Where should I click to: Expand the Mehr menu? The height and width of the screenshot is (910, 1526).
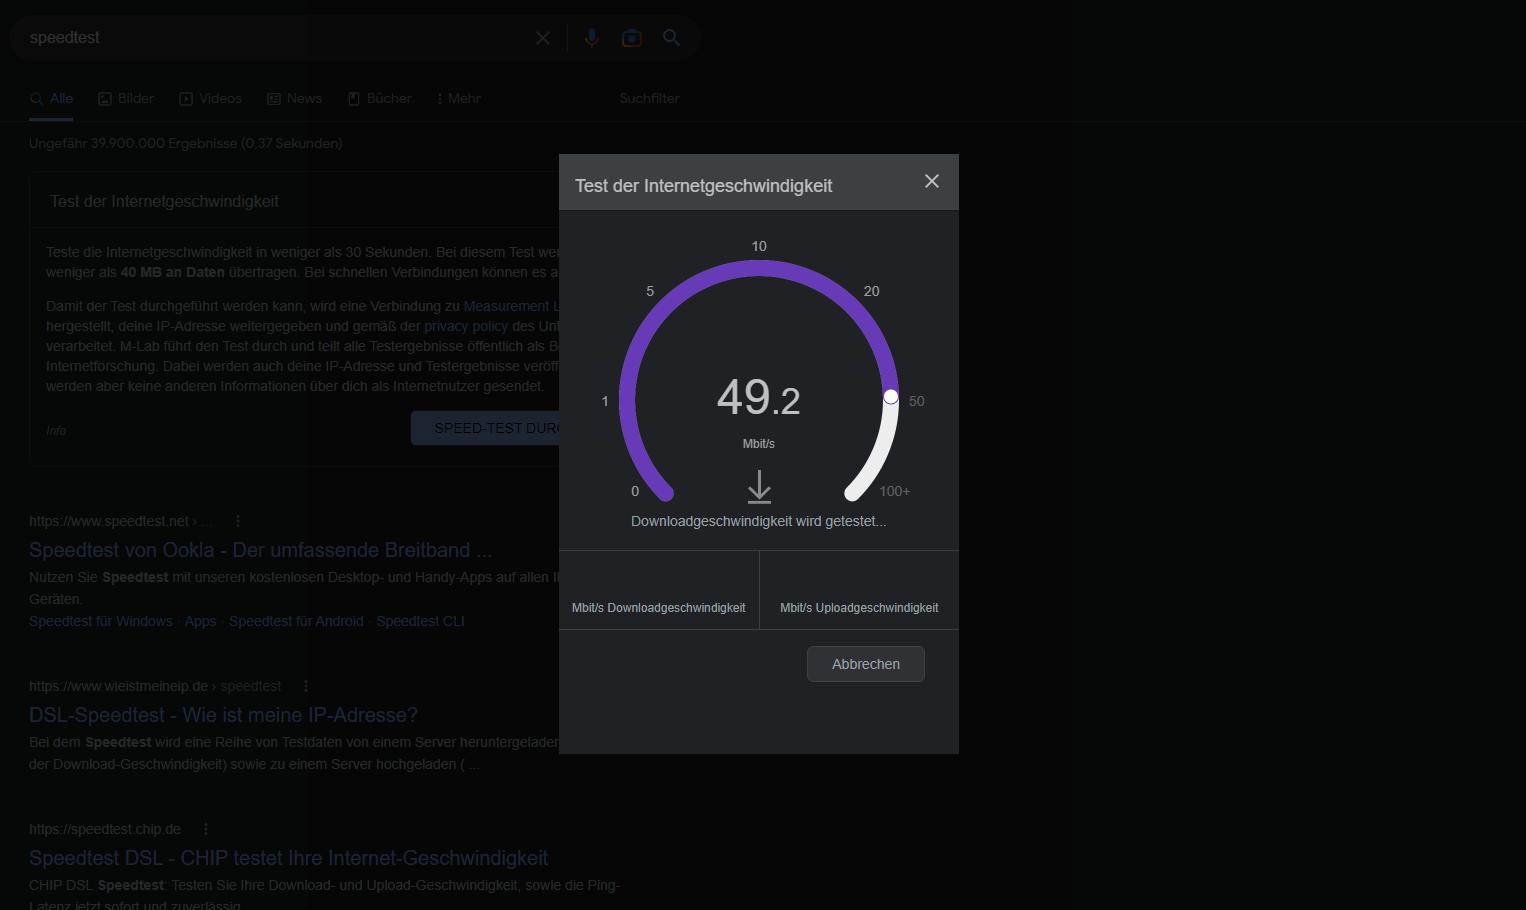(x=459, y=98)
